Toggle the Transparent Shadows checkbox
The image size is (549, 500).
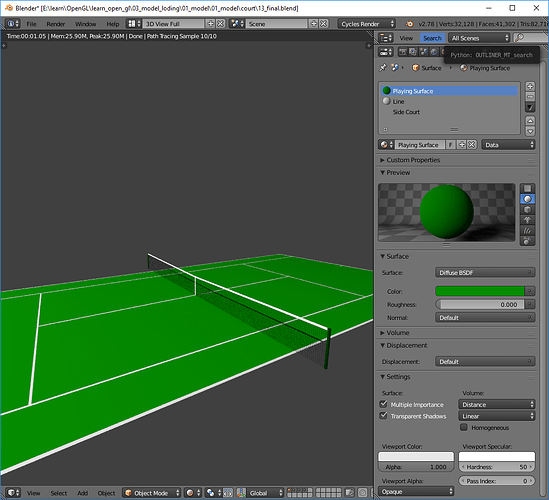click(384, 416)
